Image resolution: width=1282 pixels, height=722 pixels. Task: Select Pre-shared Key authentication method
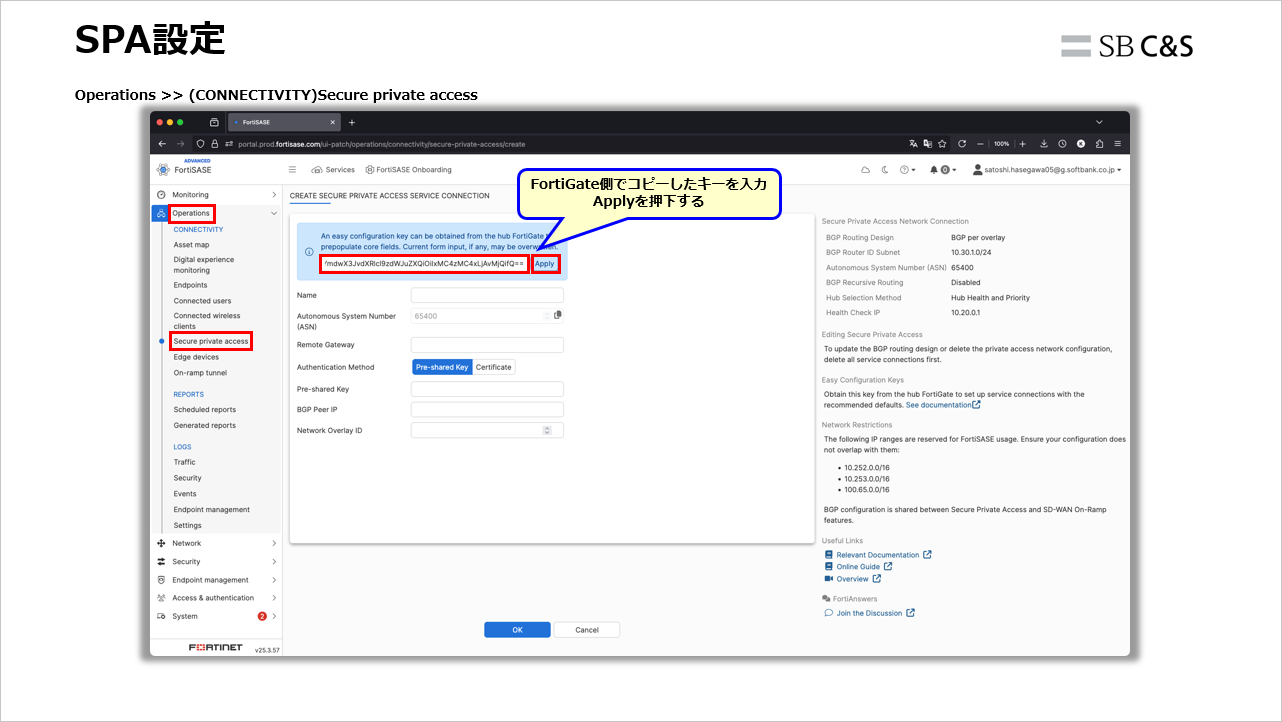click(x=442, y=367)
